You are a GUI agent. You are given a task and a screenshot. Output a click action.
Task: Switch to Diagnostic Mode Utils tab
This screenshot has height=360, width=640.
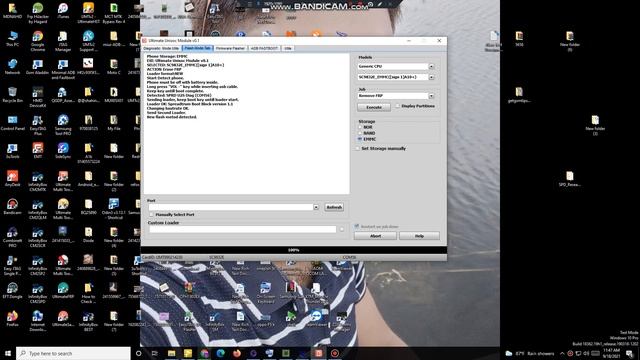pos(162,48)
